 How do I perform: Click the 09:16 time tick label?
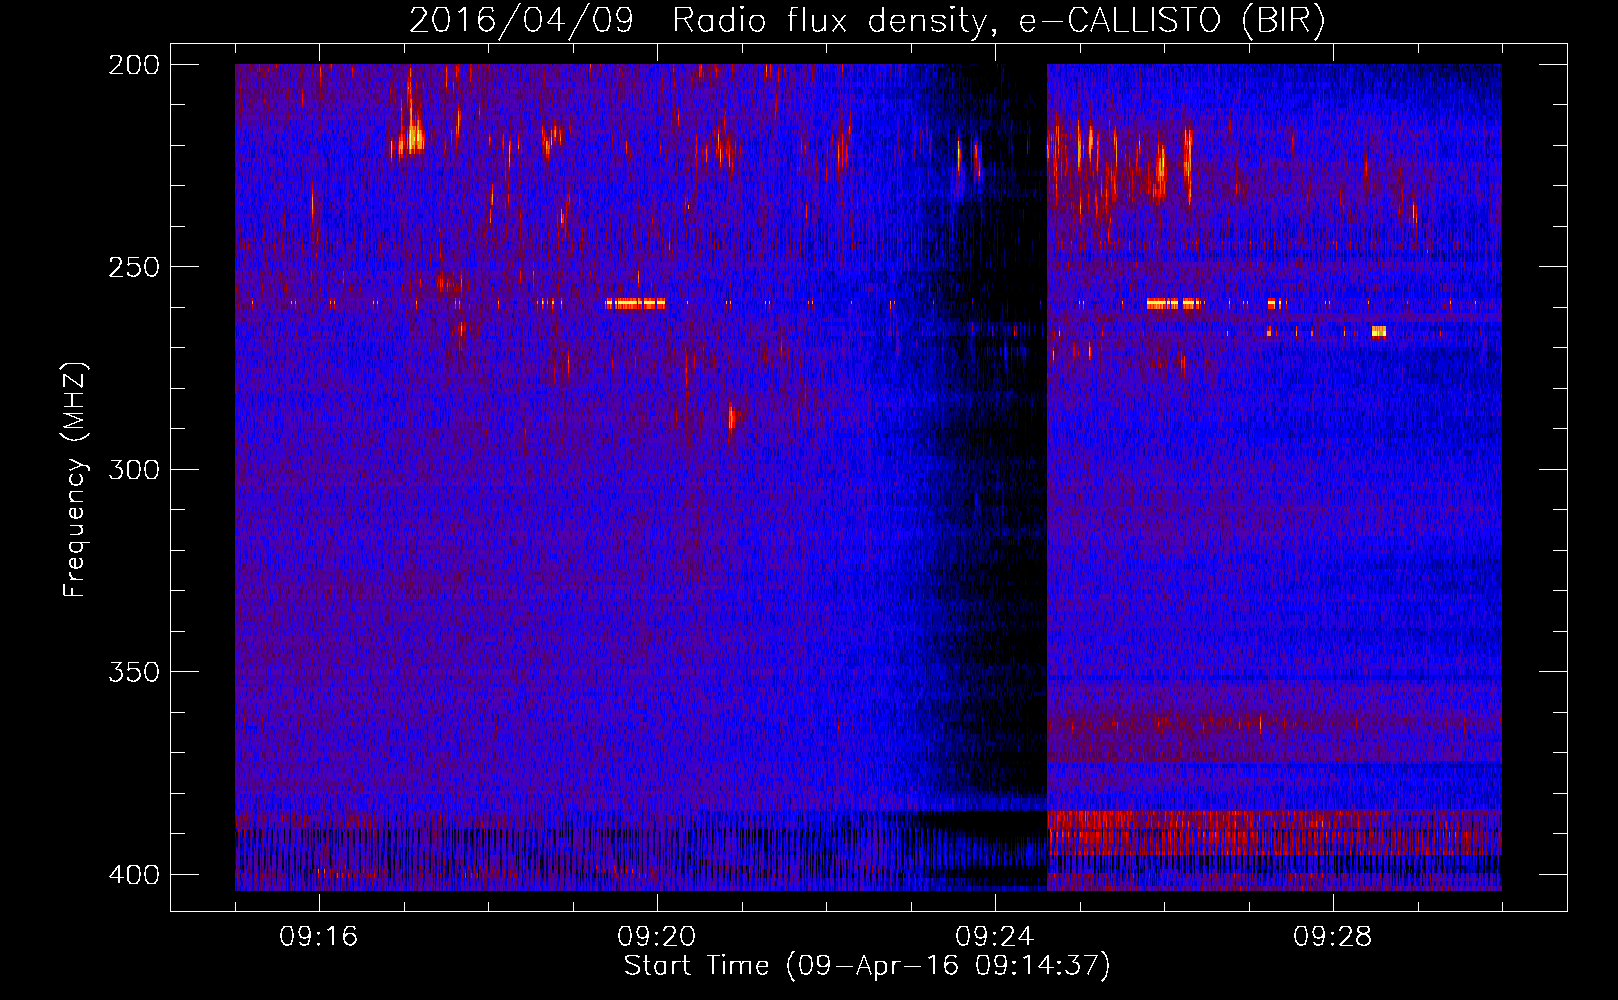pos(319,936)
